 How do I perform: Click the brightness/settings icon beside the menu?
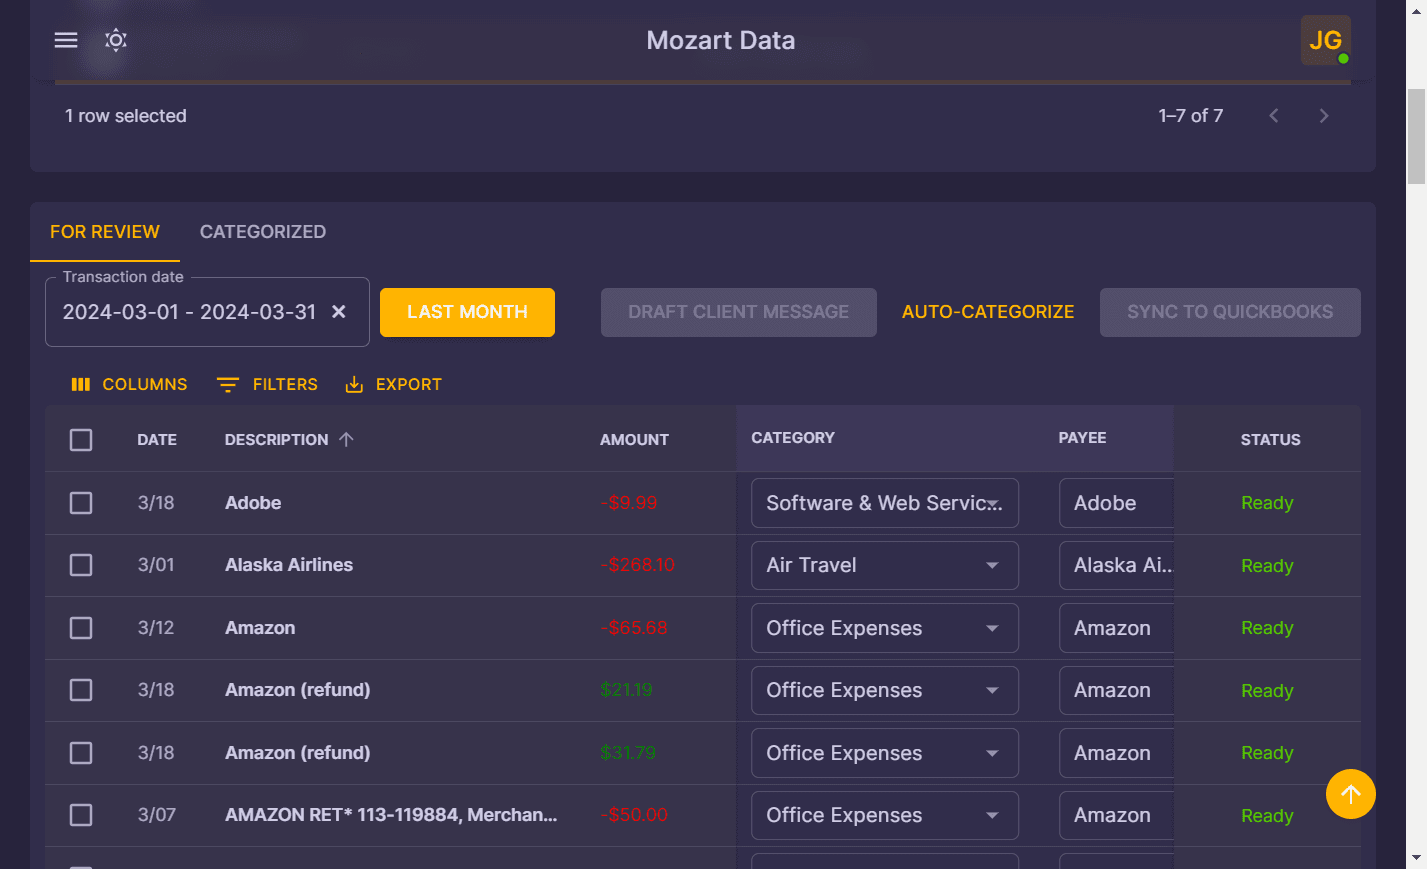click(x=115, y=40)
